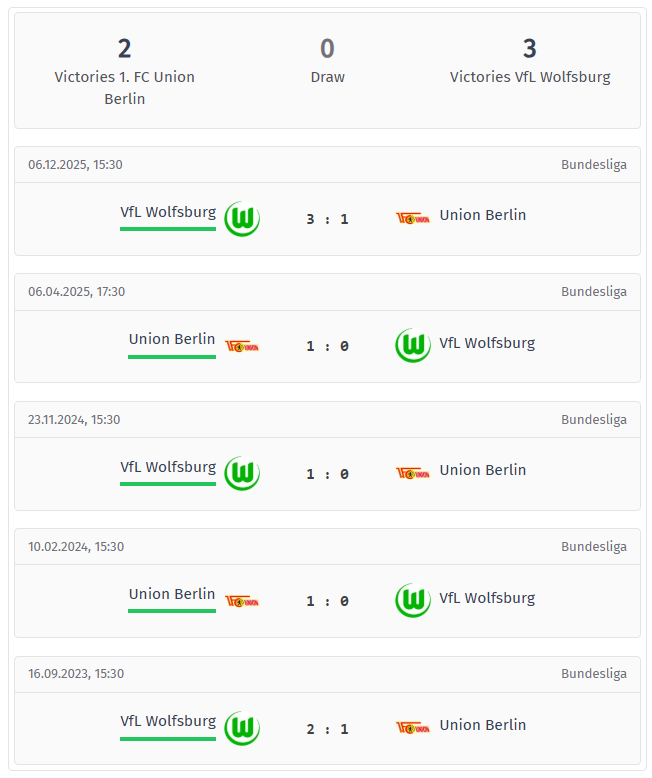Click Bundesliga label on 23.11.2024 match
Image resolution: width=652 pixels, height=778 pixels.
pyautogui.click(x=594, y=419)
